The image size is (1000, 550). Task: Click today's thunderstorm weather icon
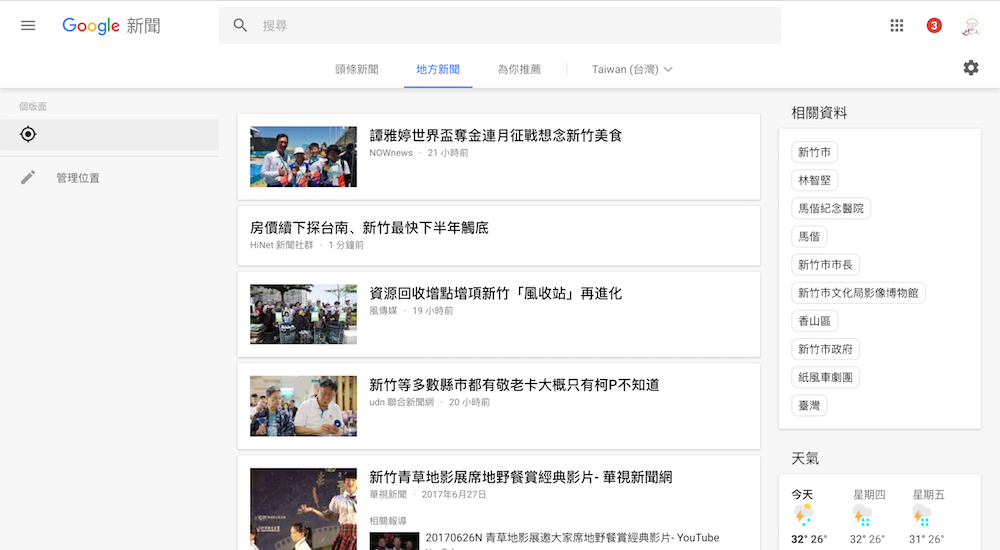pyautogui.click(x=803, y=515)
